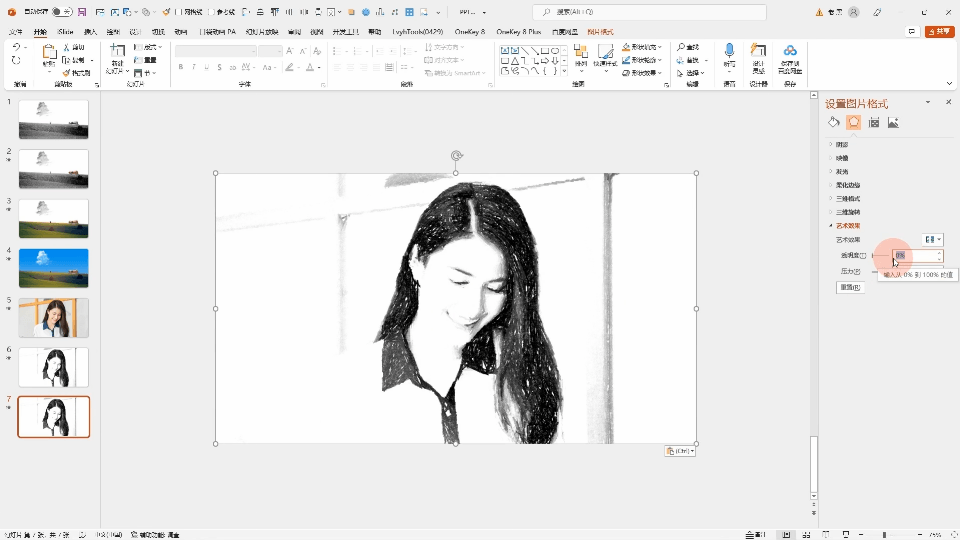Image resolution: width=960 pixels, height=540 pixels.
Task: Select the Size & Properties pane icon
Action: pos(874,122)
